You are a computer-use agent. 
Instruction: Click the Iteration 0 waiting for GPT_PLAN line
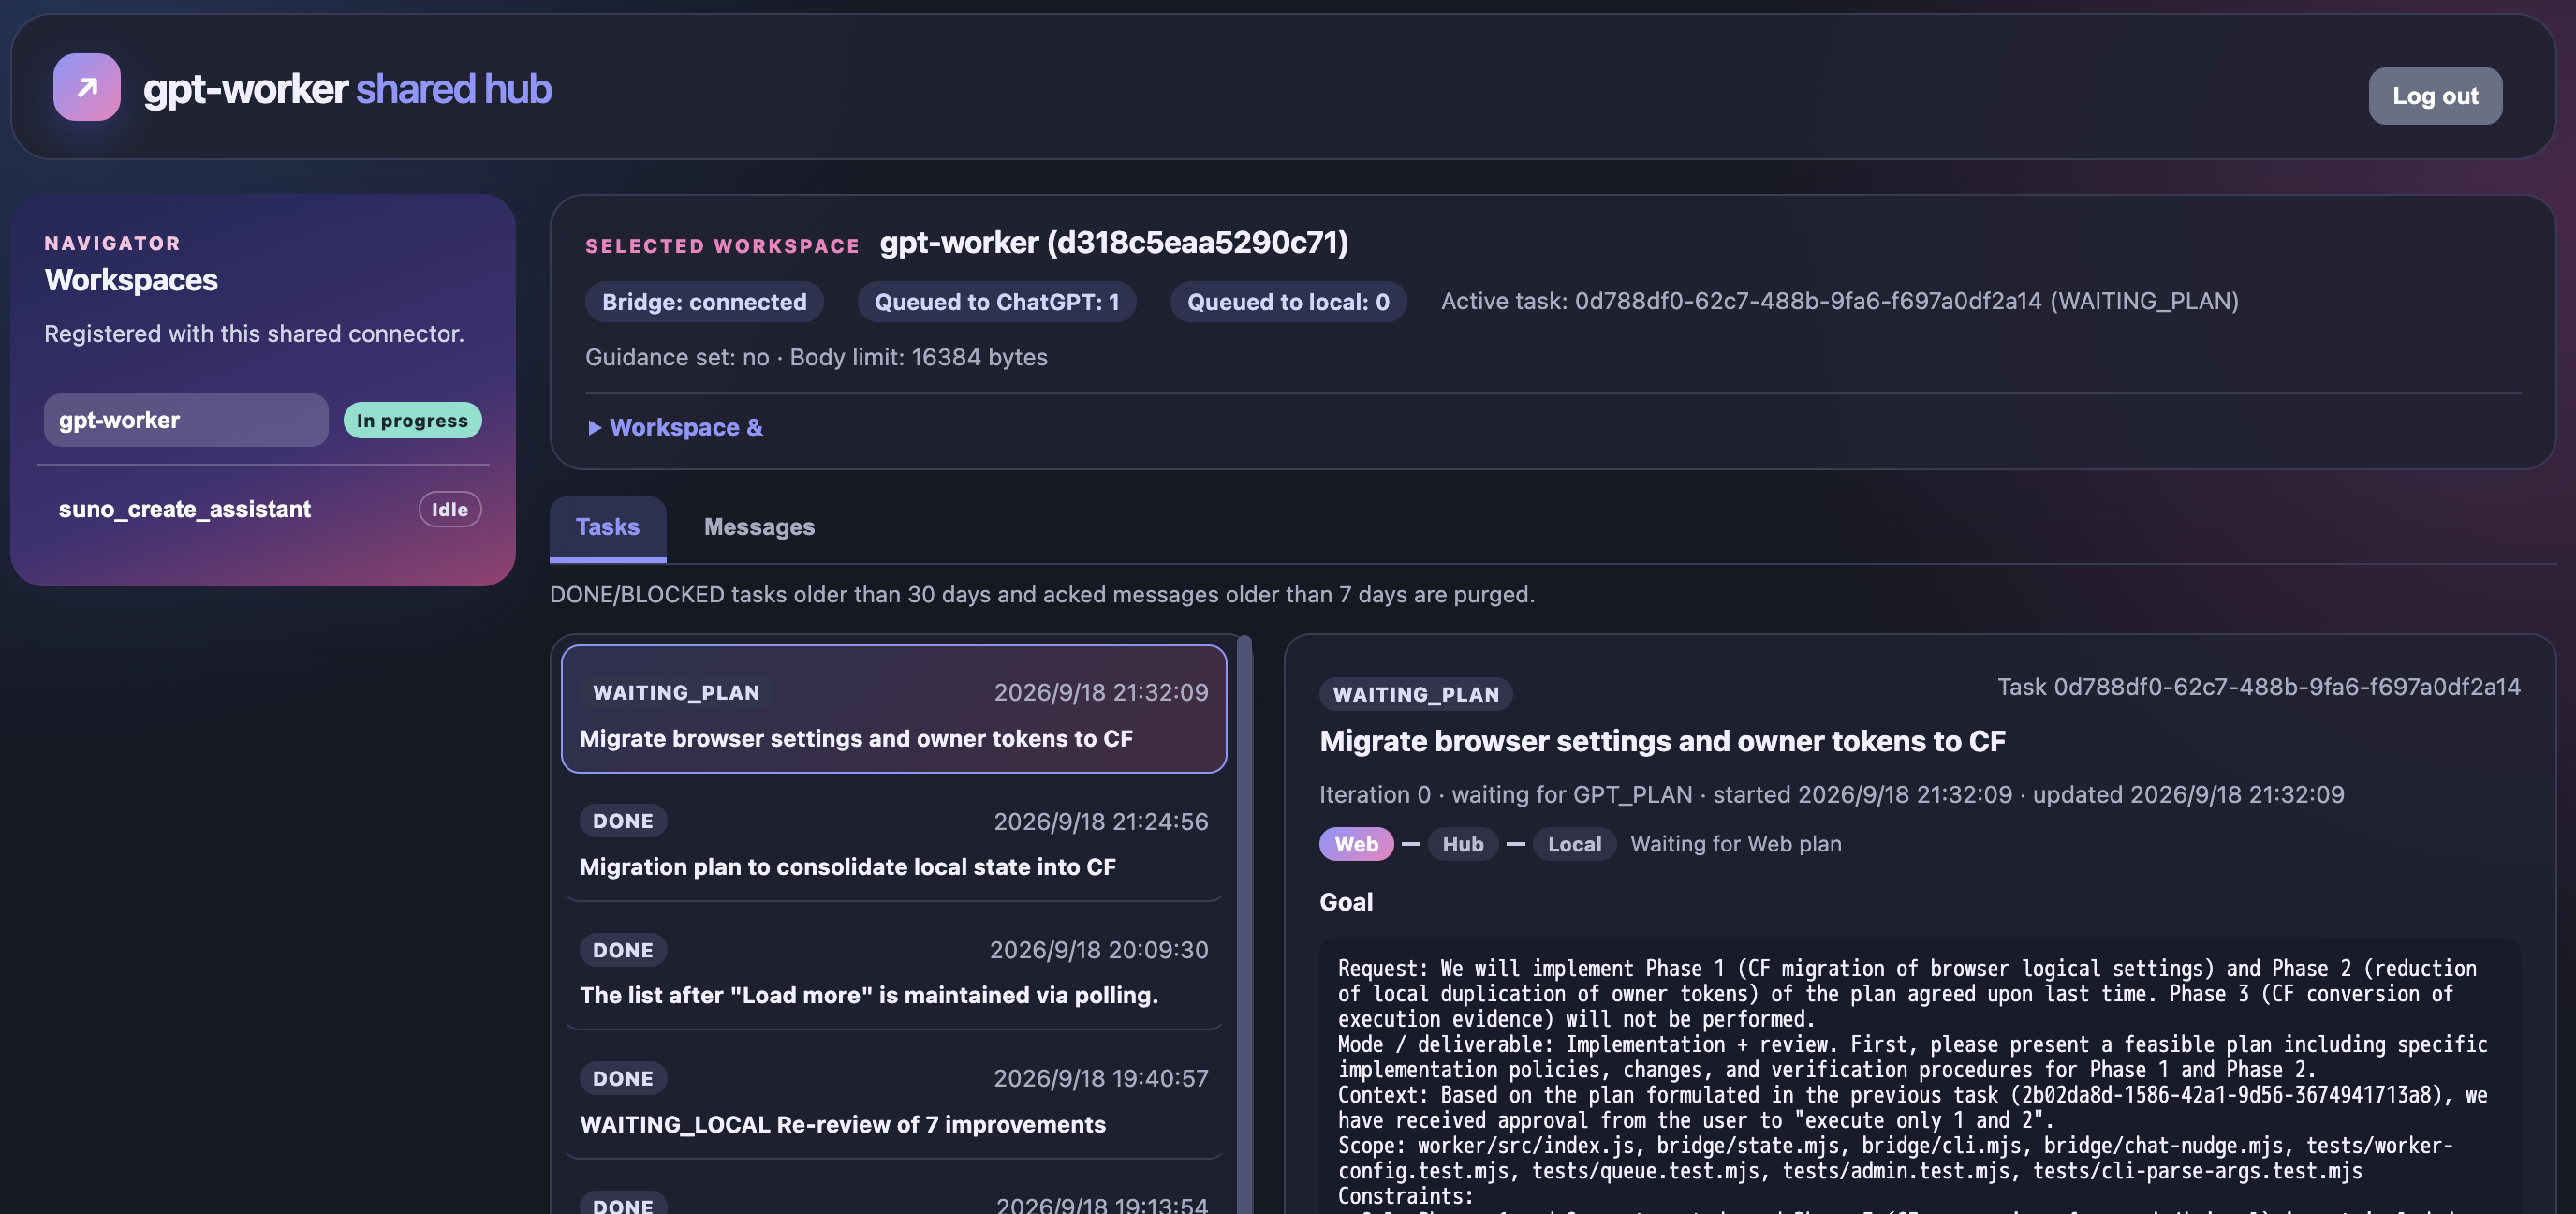pos(1831,794)
